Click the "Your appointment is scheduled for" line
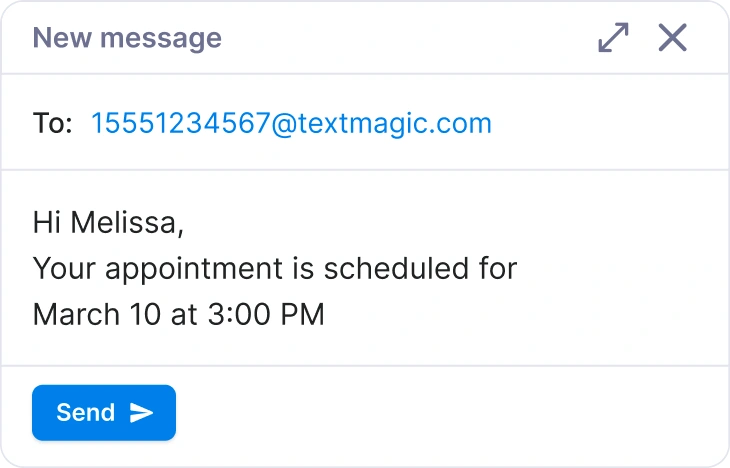730x468 pixels. 274,268
